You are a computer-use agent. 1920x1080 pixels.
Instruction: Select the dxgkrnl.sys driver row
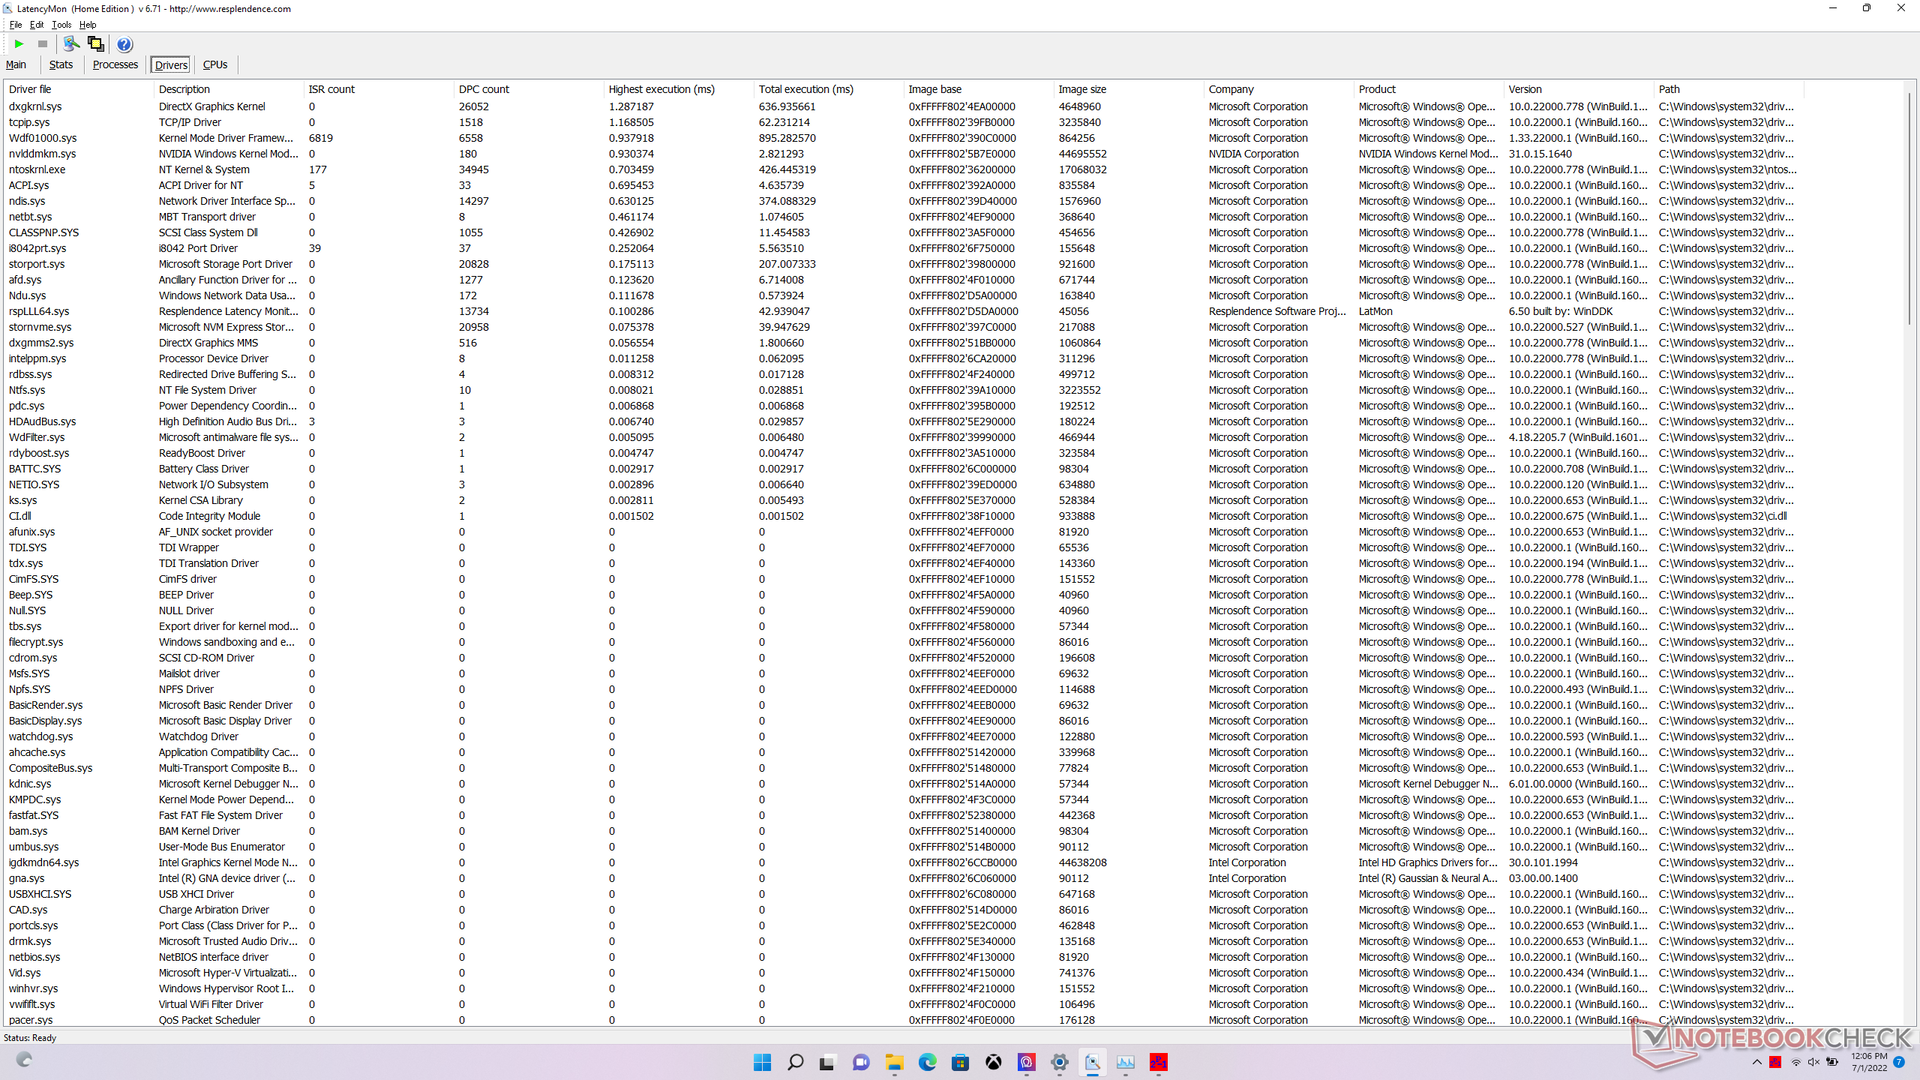click(x=35, y=107)
